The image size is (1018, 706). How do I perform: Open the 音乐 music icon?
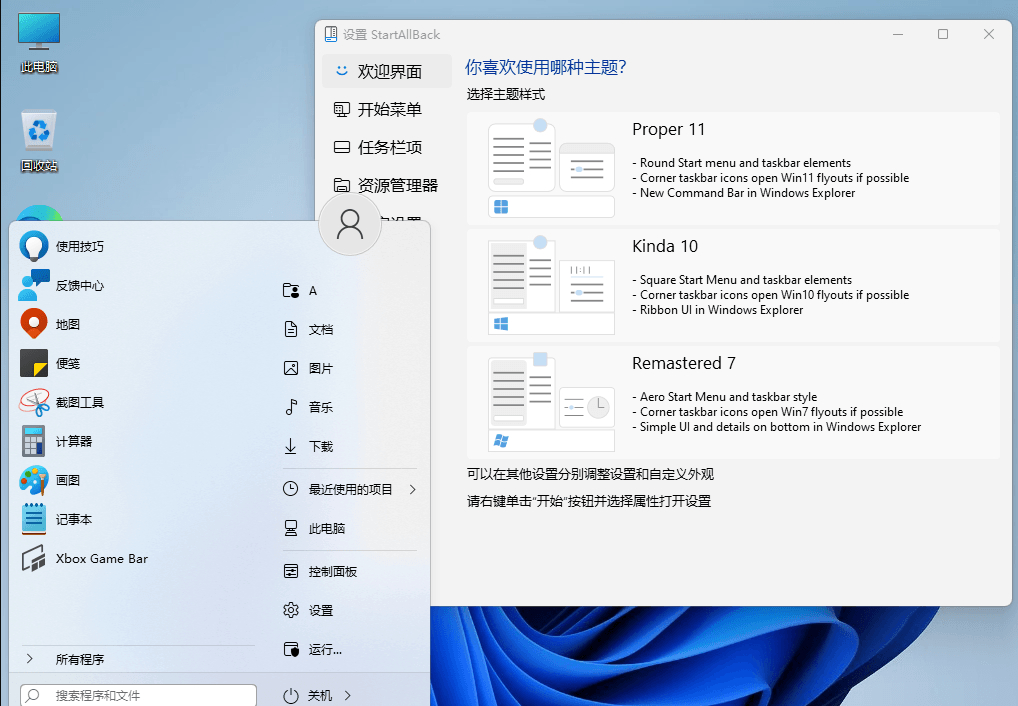[x=291, y=407]
